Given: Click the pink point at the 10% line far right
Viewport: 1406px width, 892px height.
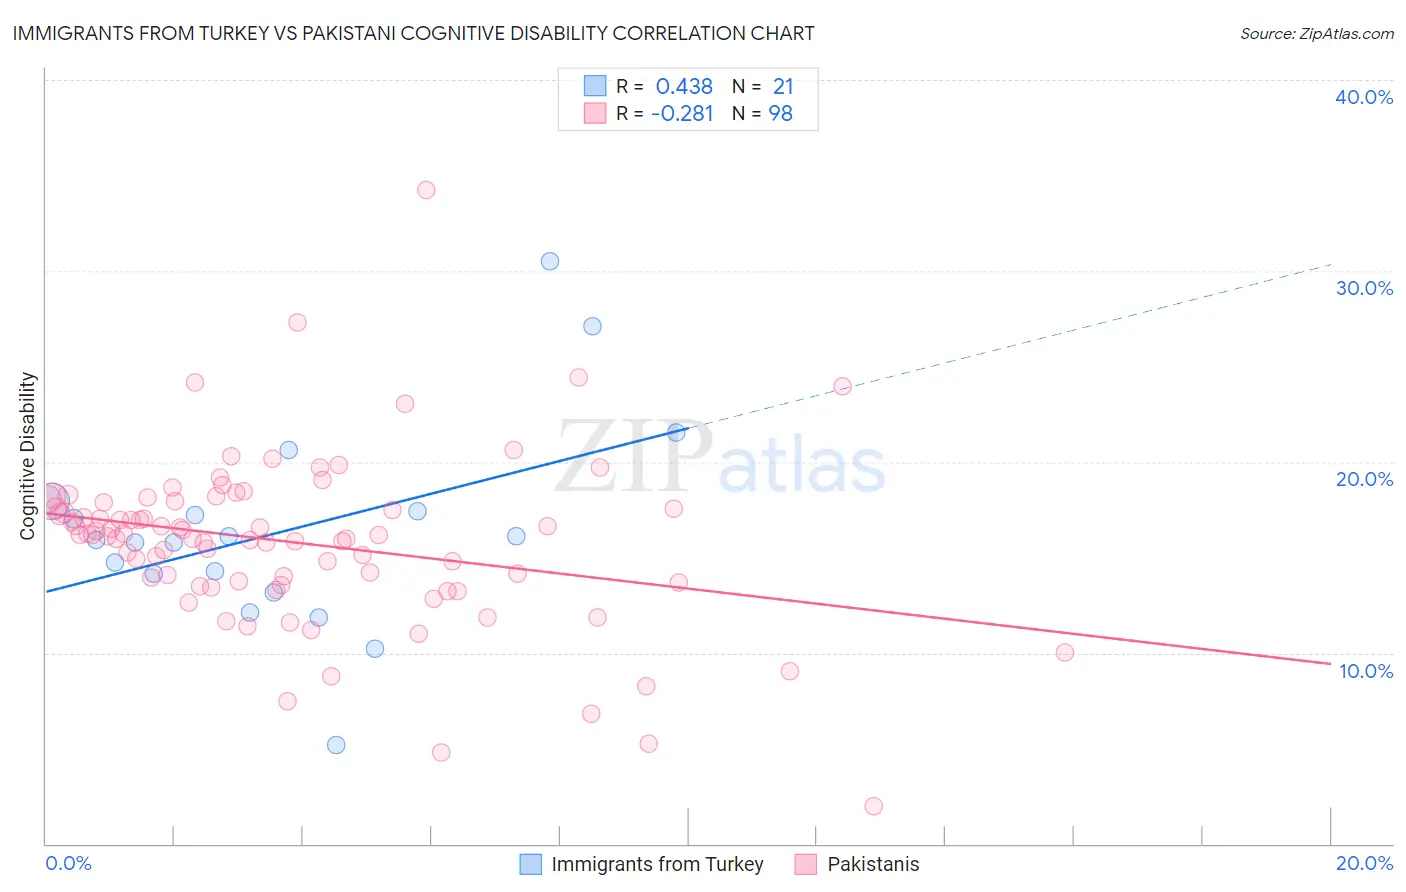Looking at the screenshot, I should click(x=1065, y=652).
